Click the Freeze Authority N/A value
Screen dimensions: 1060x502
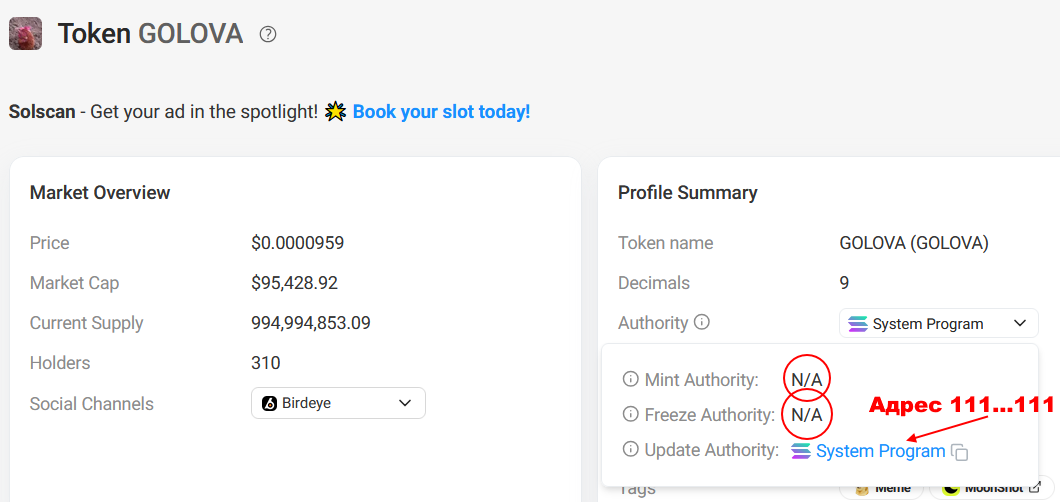(x=806, y=414)
